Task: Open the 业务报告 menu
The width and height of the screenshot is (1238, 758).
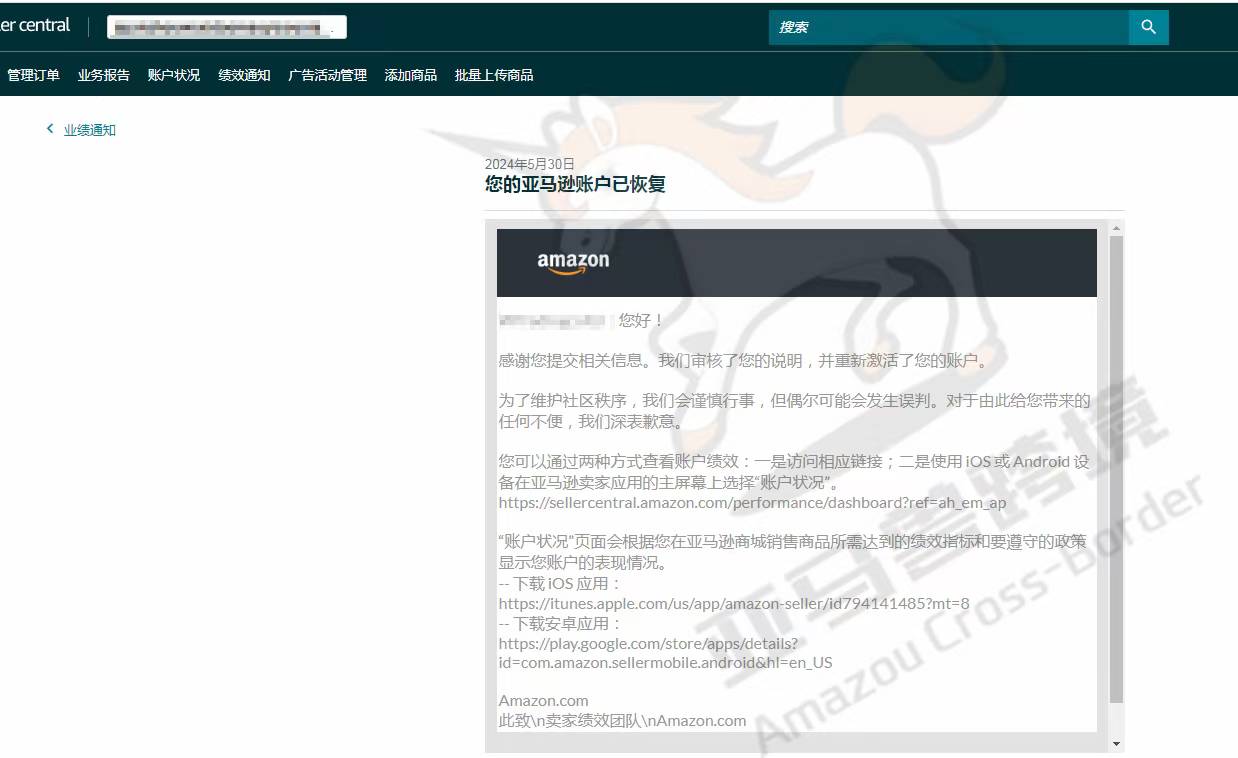Action: coord(104,75)
